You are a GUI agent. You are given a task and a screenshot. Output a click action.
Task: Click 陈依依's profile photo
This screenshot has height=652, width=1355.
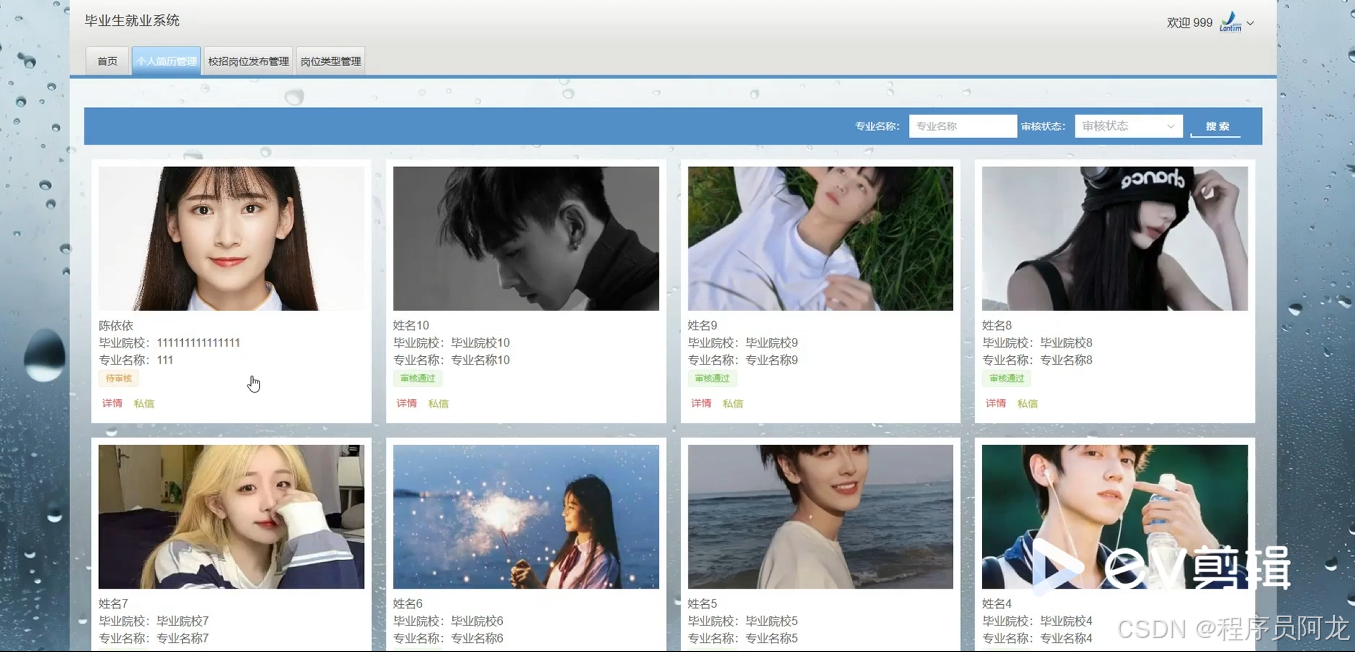tap(231, 239)
